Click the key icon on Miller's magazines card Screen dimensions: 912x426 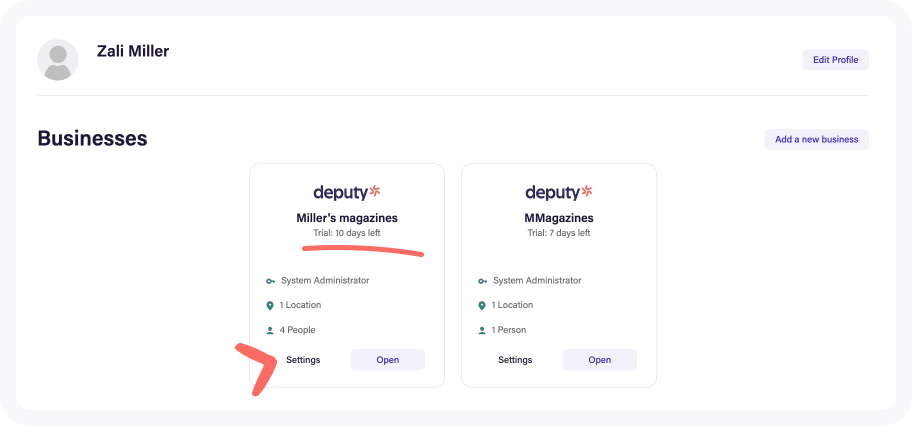(x=270, y=281)
